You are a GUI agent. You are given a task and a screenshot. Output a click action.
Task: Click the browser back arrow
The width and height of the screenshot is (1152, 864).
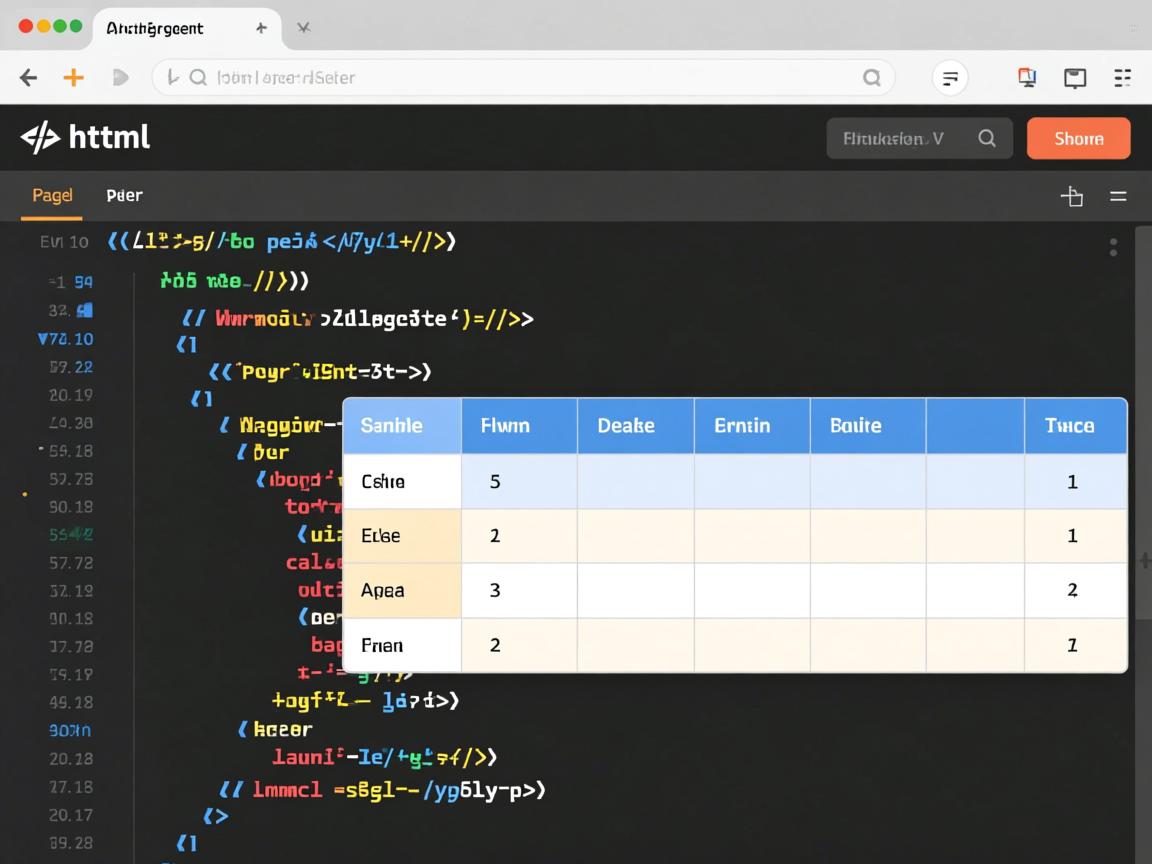29,78
